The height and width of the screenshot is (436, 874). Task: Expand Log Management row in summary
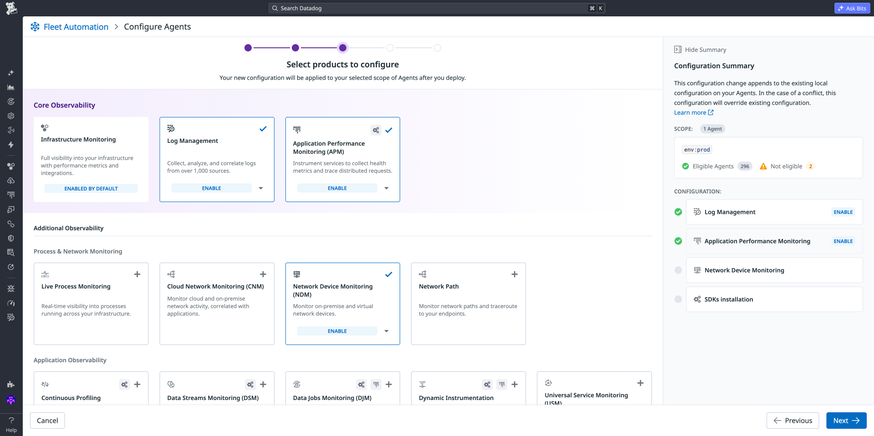click(774, 212)
